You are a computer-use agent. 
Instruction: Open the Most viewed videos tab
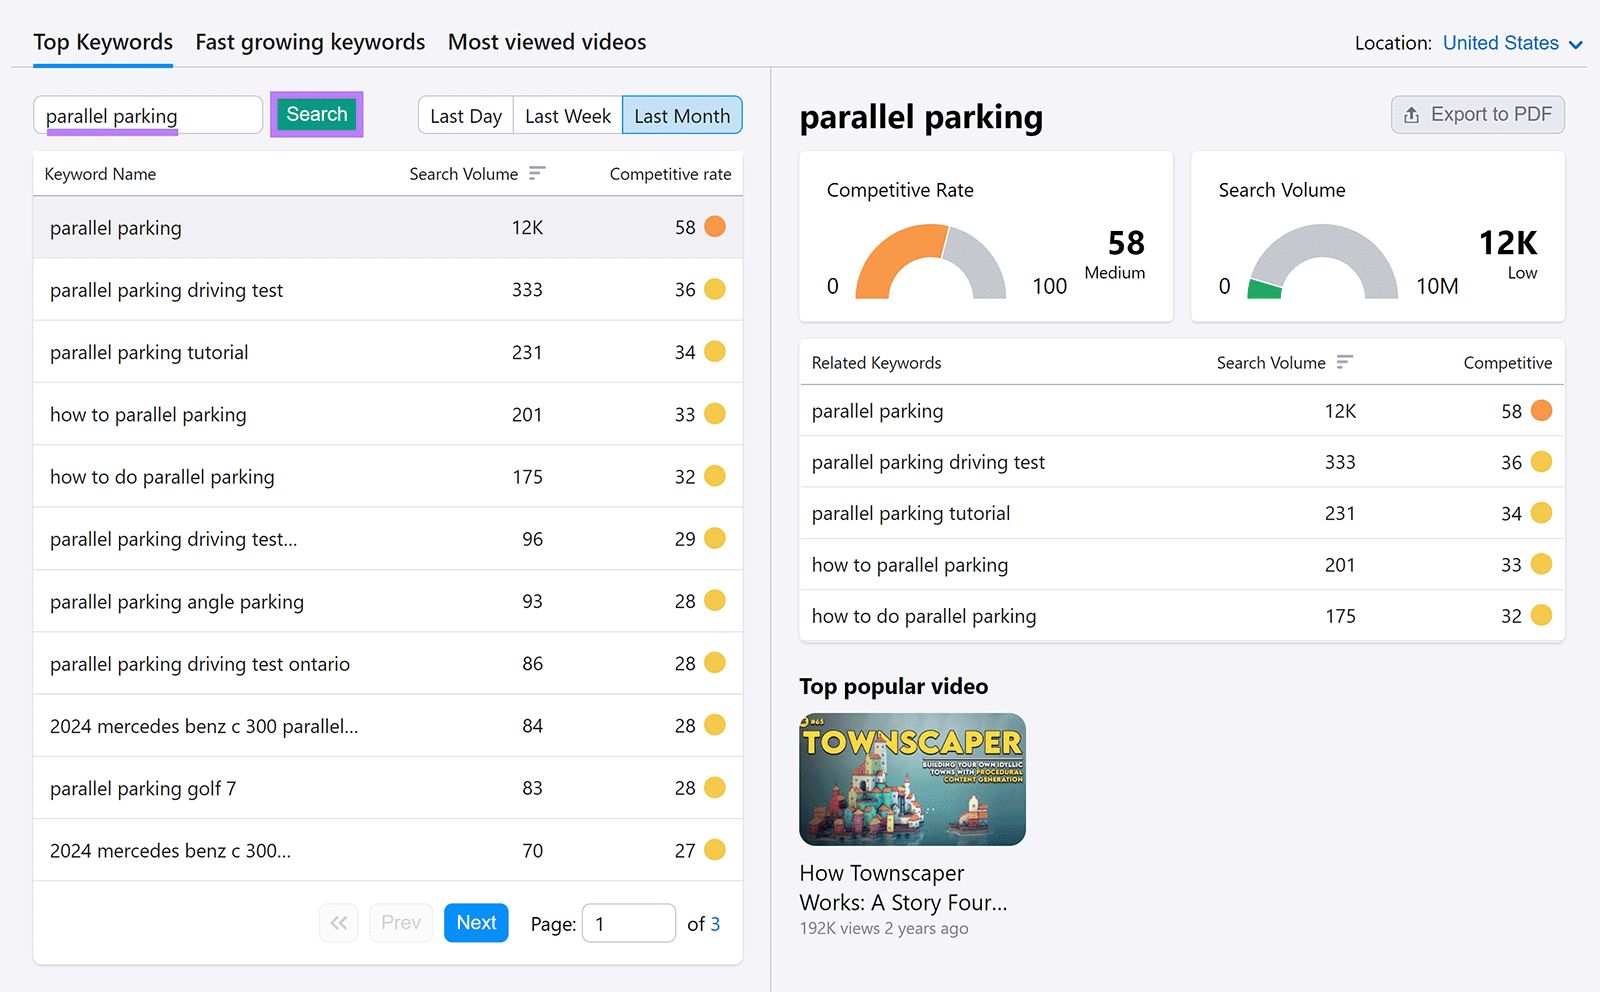click(547, 42)
